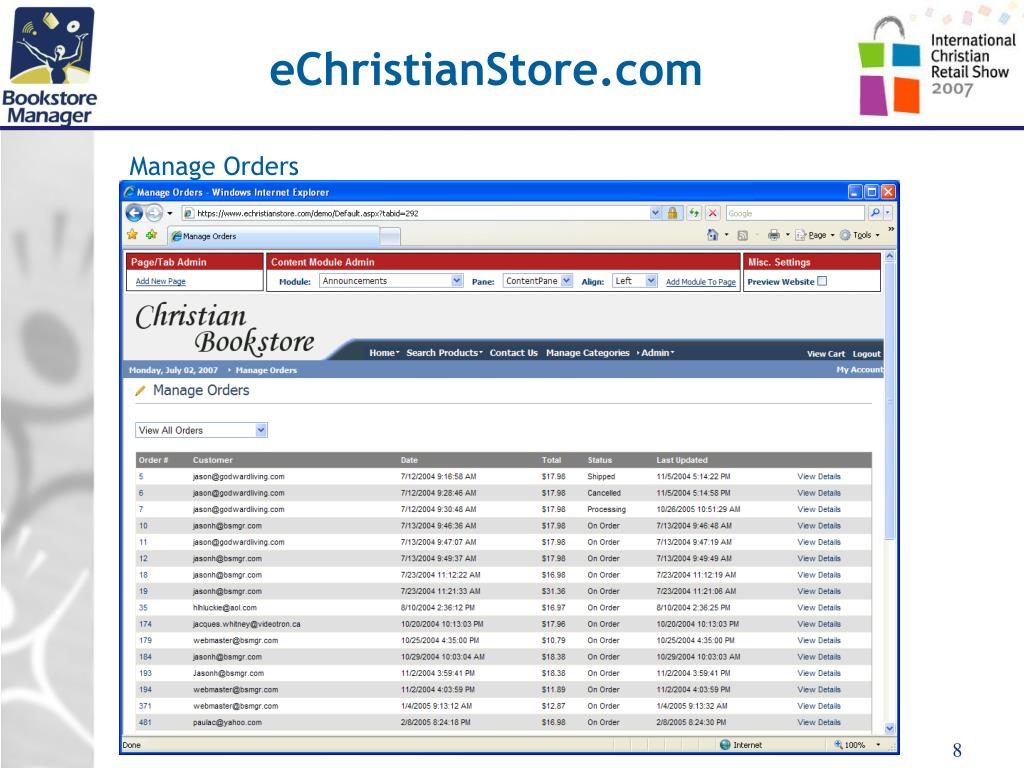Click View Details for order 481
The height and width of the screenshot is (768, 1024).
tap(819, 722)
